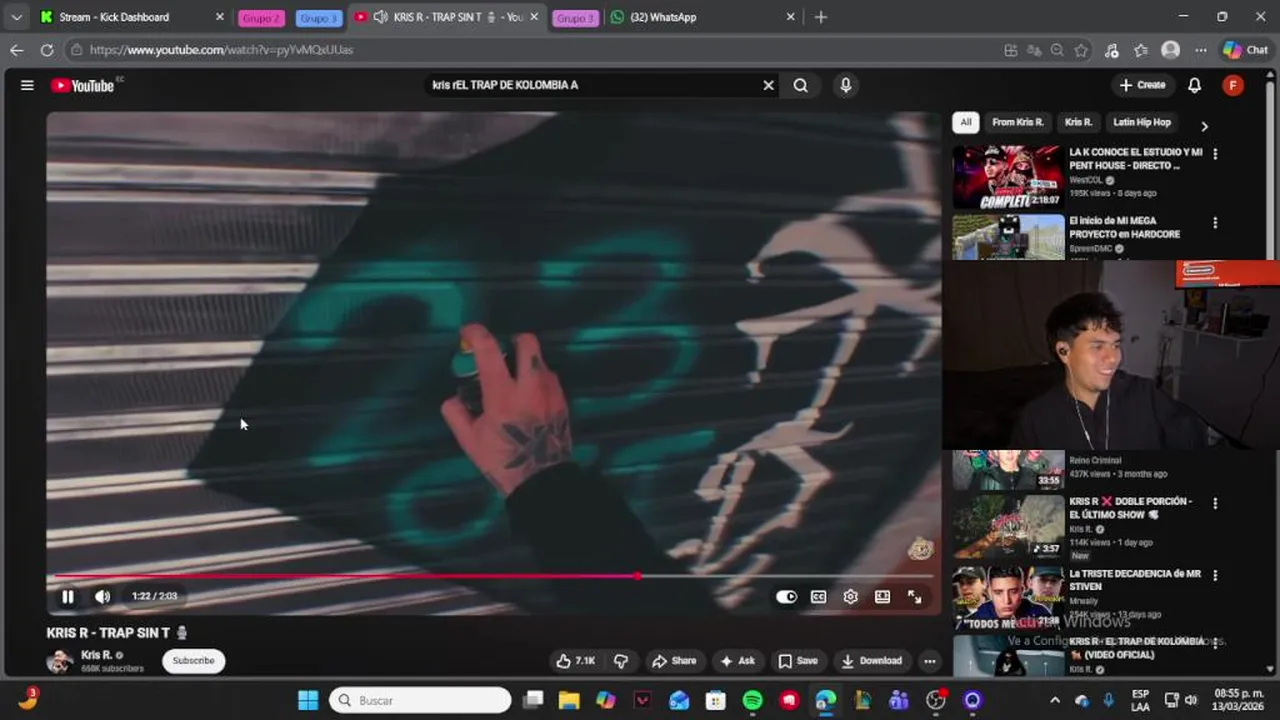
Task: Open Windows Start menu
Action: point(308,700)
